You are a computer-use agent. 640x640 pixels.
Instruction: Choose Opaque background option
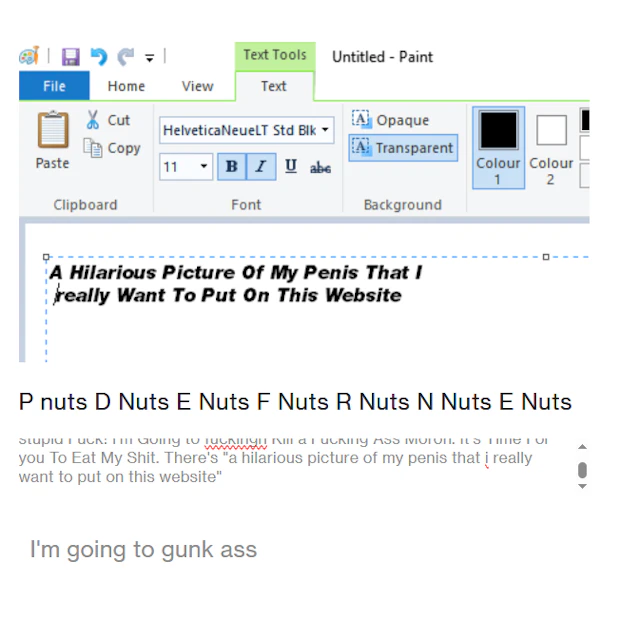coord(390,120)
